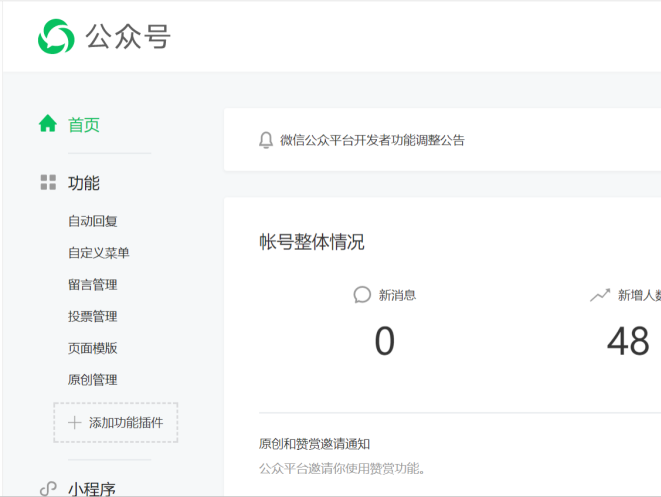The width and height of the screenshot is (661, 497).
Task: Open 留言管理 page
Action: point(93,285)
